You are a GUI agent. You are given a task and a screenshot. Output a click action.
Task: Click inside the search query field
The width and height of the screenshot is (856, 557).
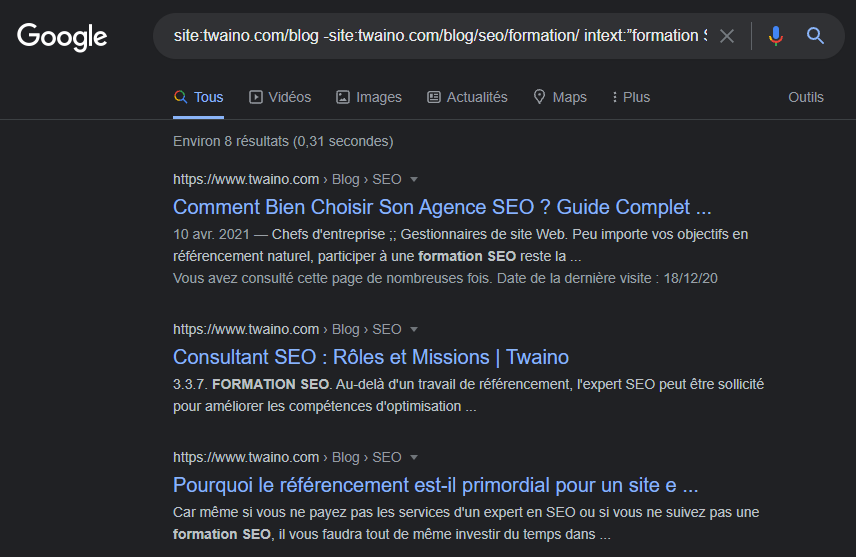click(440, 36)
